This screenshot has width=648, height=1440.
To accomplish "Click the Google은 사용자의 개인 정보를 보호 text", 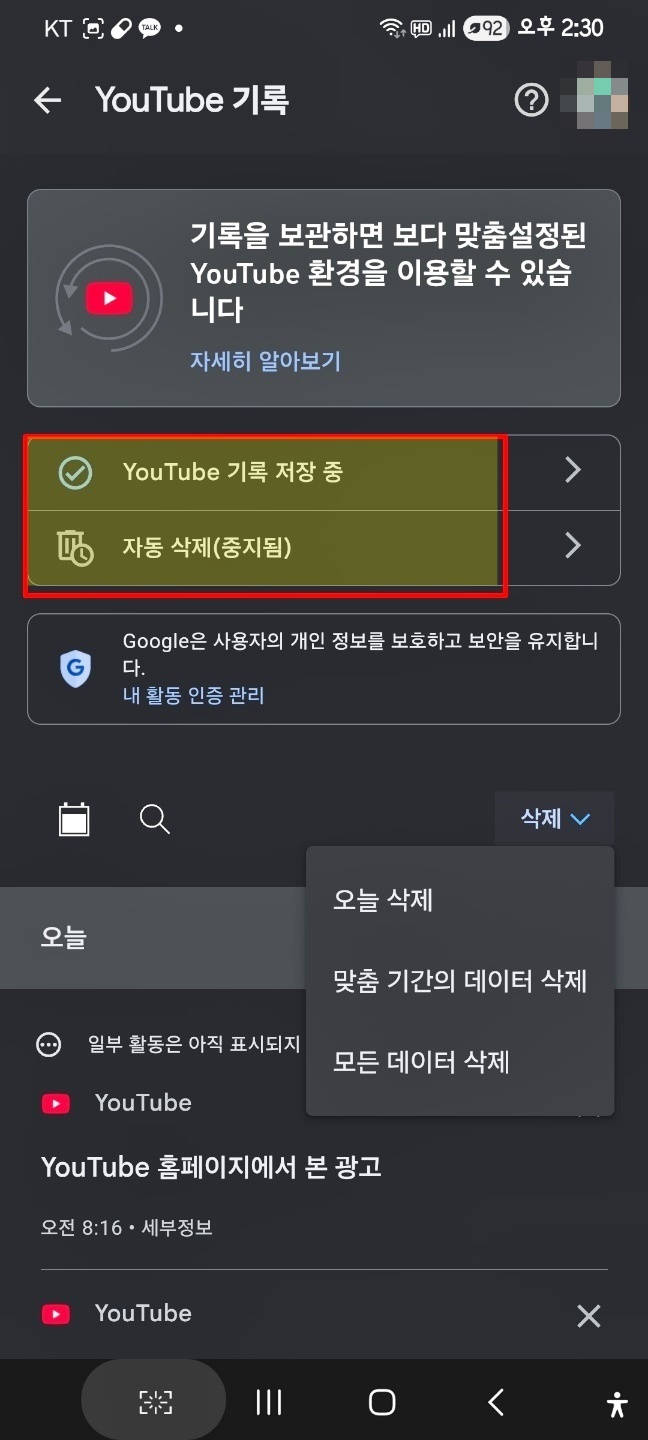I will (x=360, y=654).
